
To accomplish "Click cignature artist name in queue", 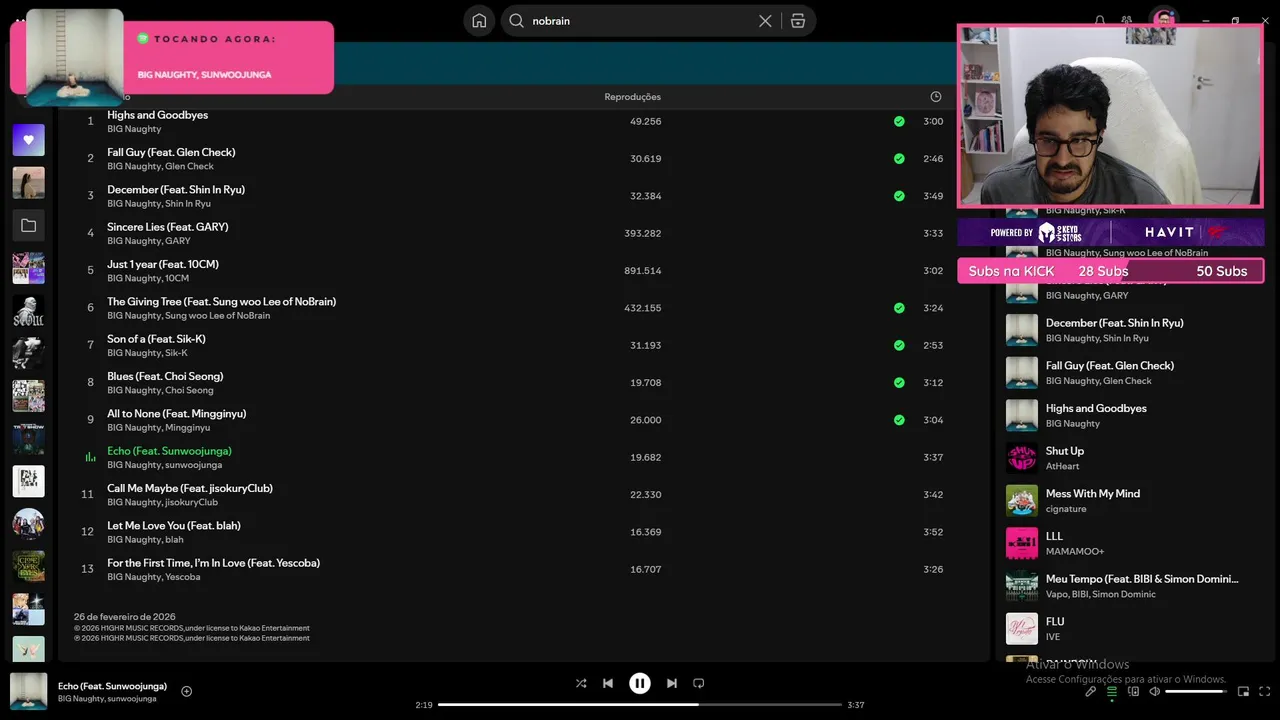I will 1066,509.
